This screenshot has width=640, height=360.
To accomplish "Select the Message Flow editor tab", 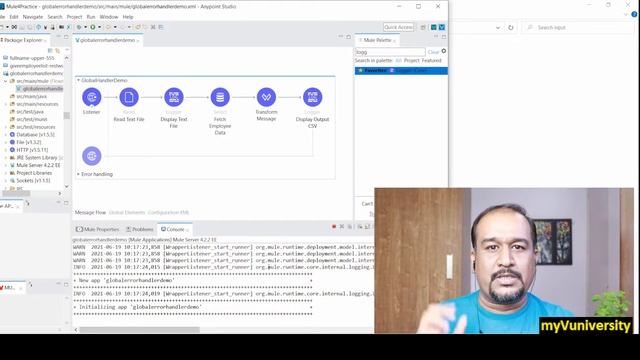I will [x=90, y=212].
